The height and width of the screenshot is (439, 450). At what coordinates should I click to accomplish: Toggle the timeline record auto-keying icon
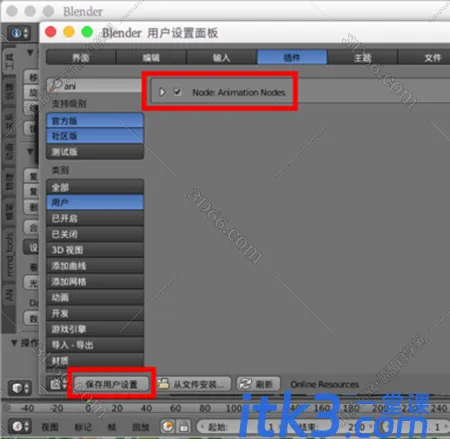(168, 426)
